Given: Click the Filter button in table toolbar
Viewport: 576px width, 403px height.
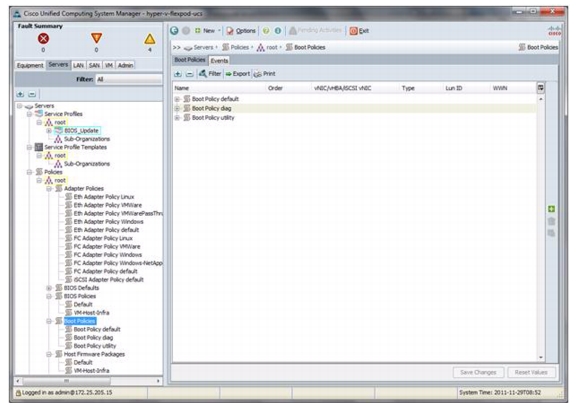Looking at the screenshot, I should (x=210, y=74).
